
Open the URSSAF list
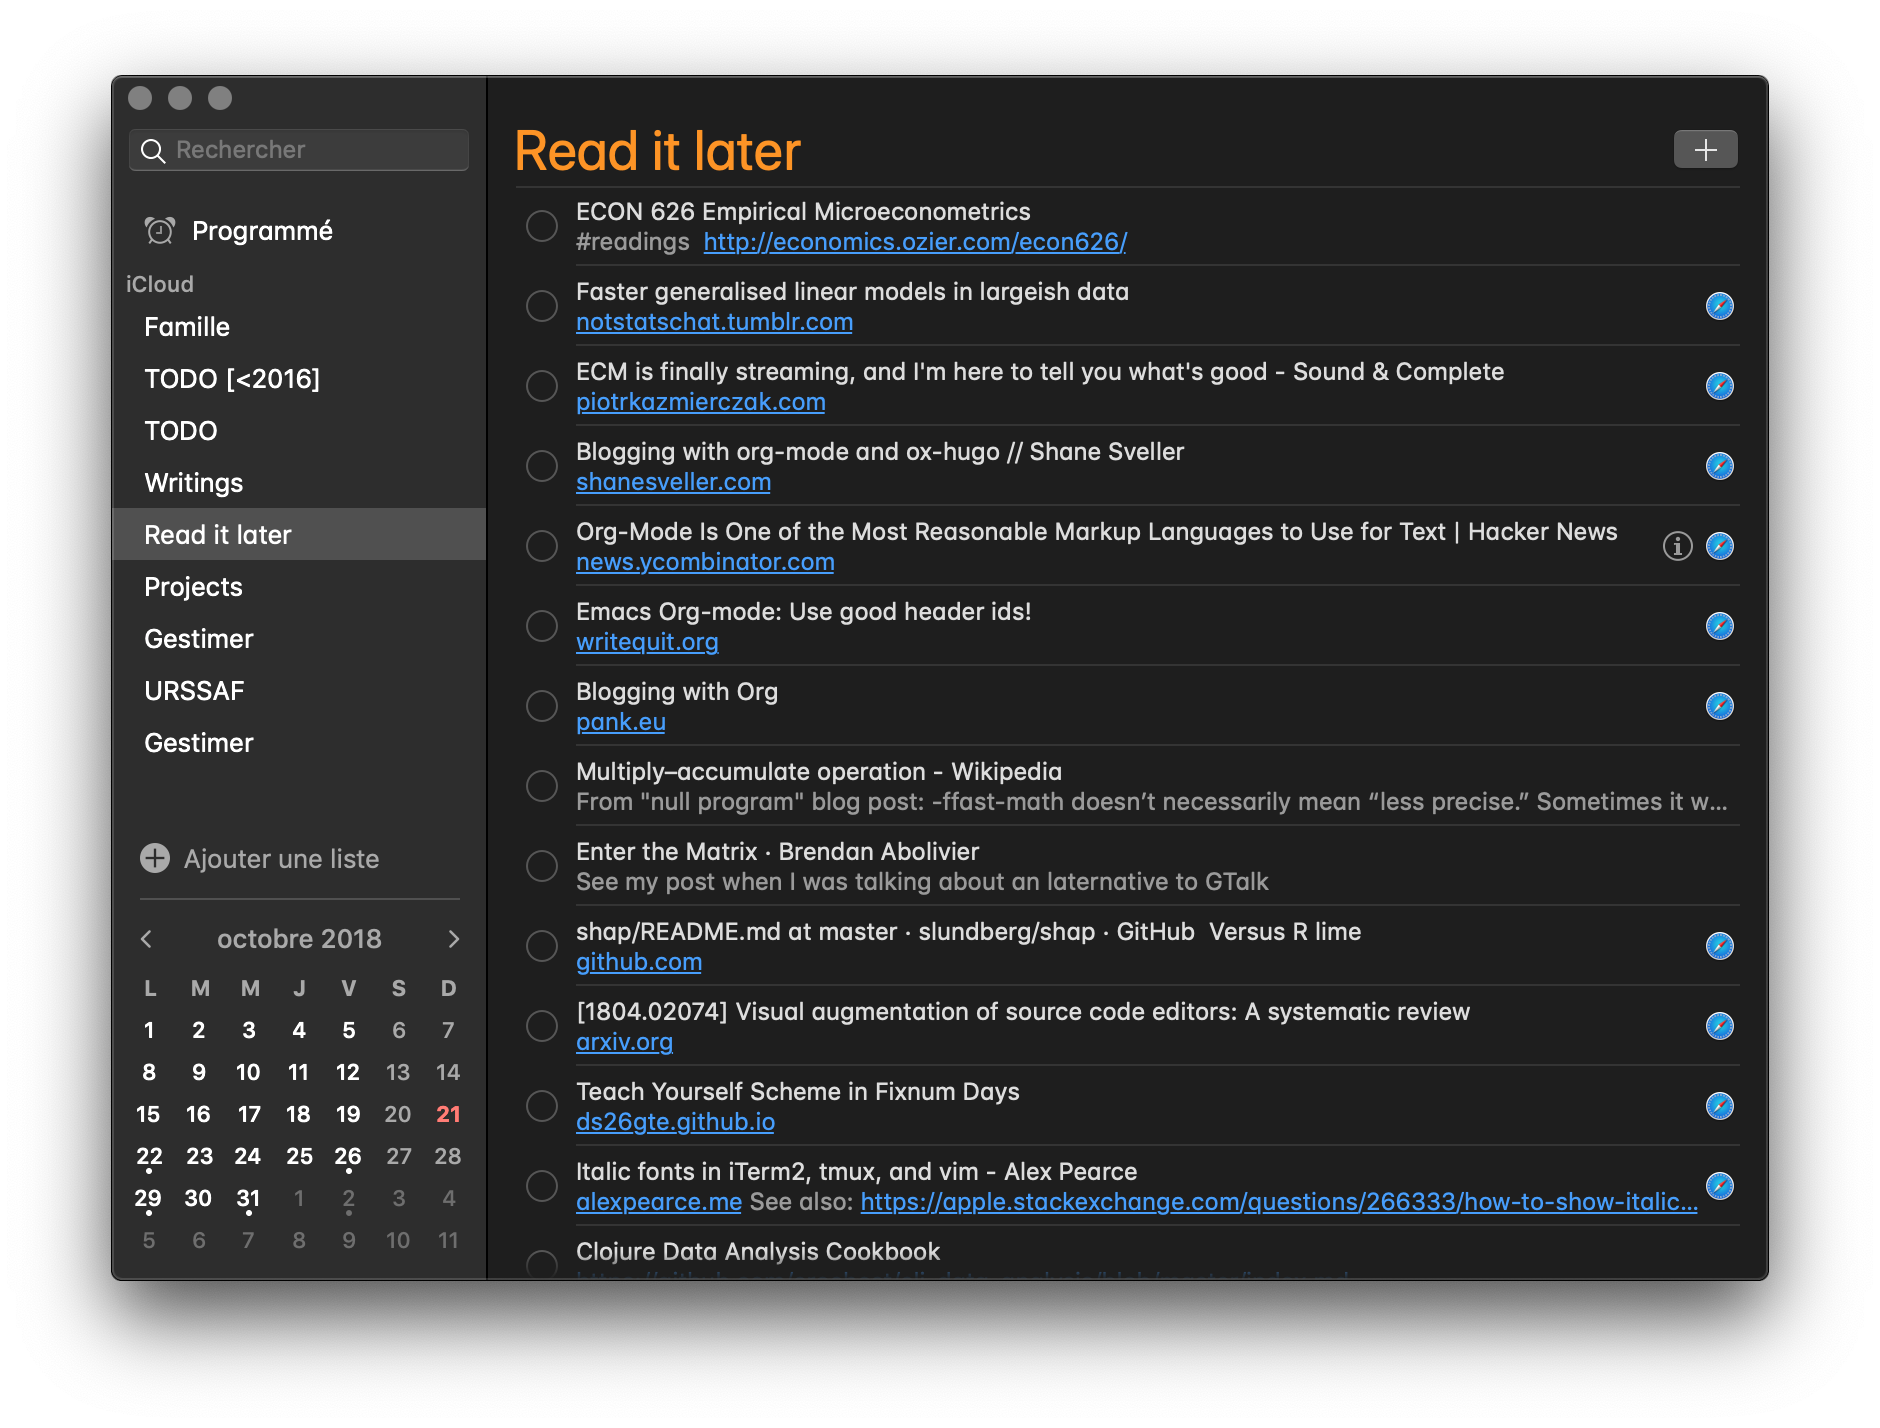click(x=194, y=691)
